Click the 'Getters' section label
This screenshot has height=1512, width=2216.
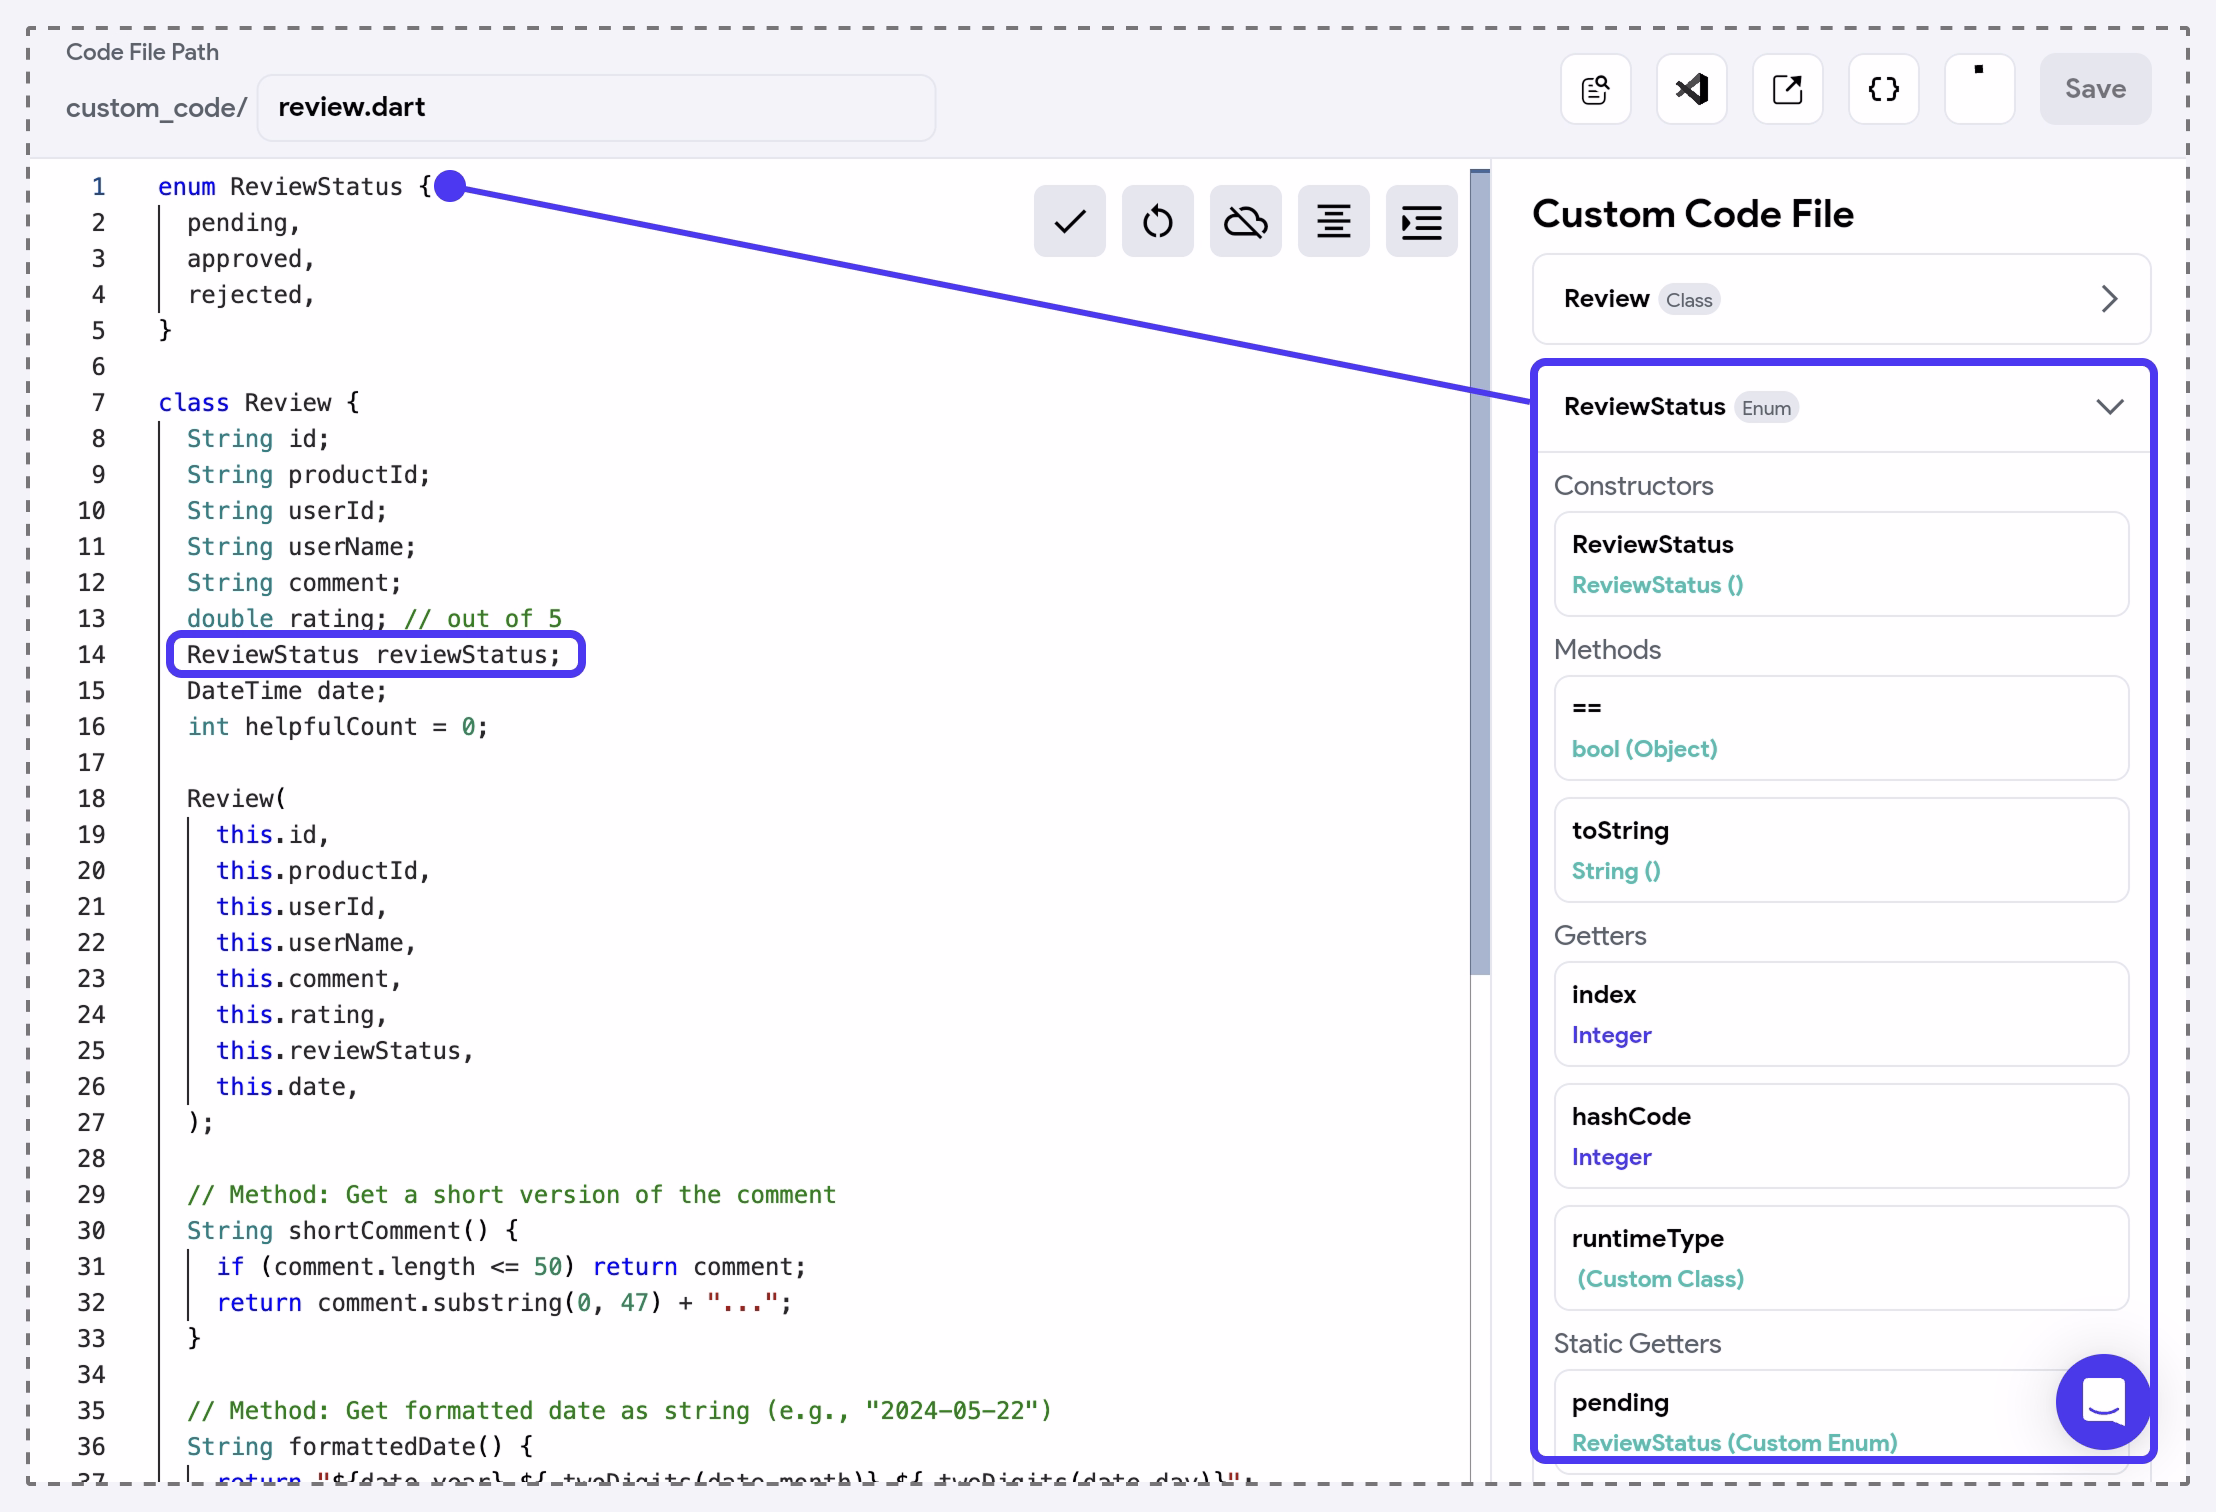pyautogui.click(x=1600, y=936)
